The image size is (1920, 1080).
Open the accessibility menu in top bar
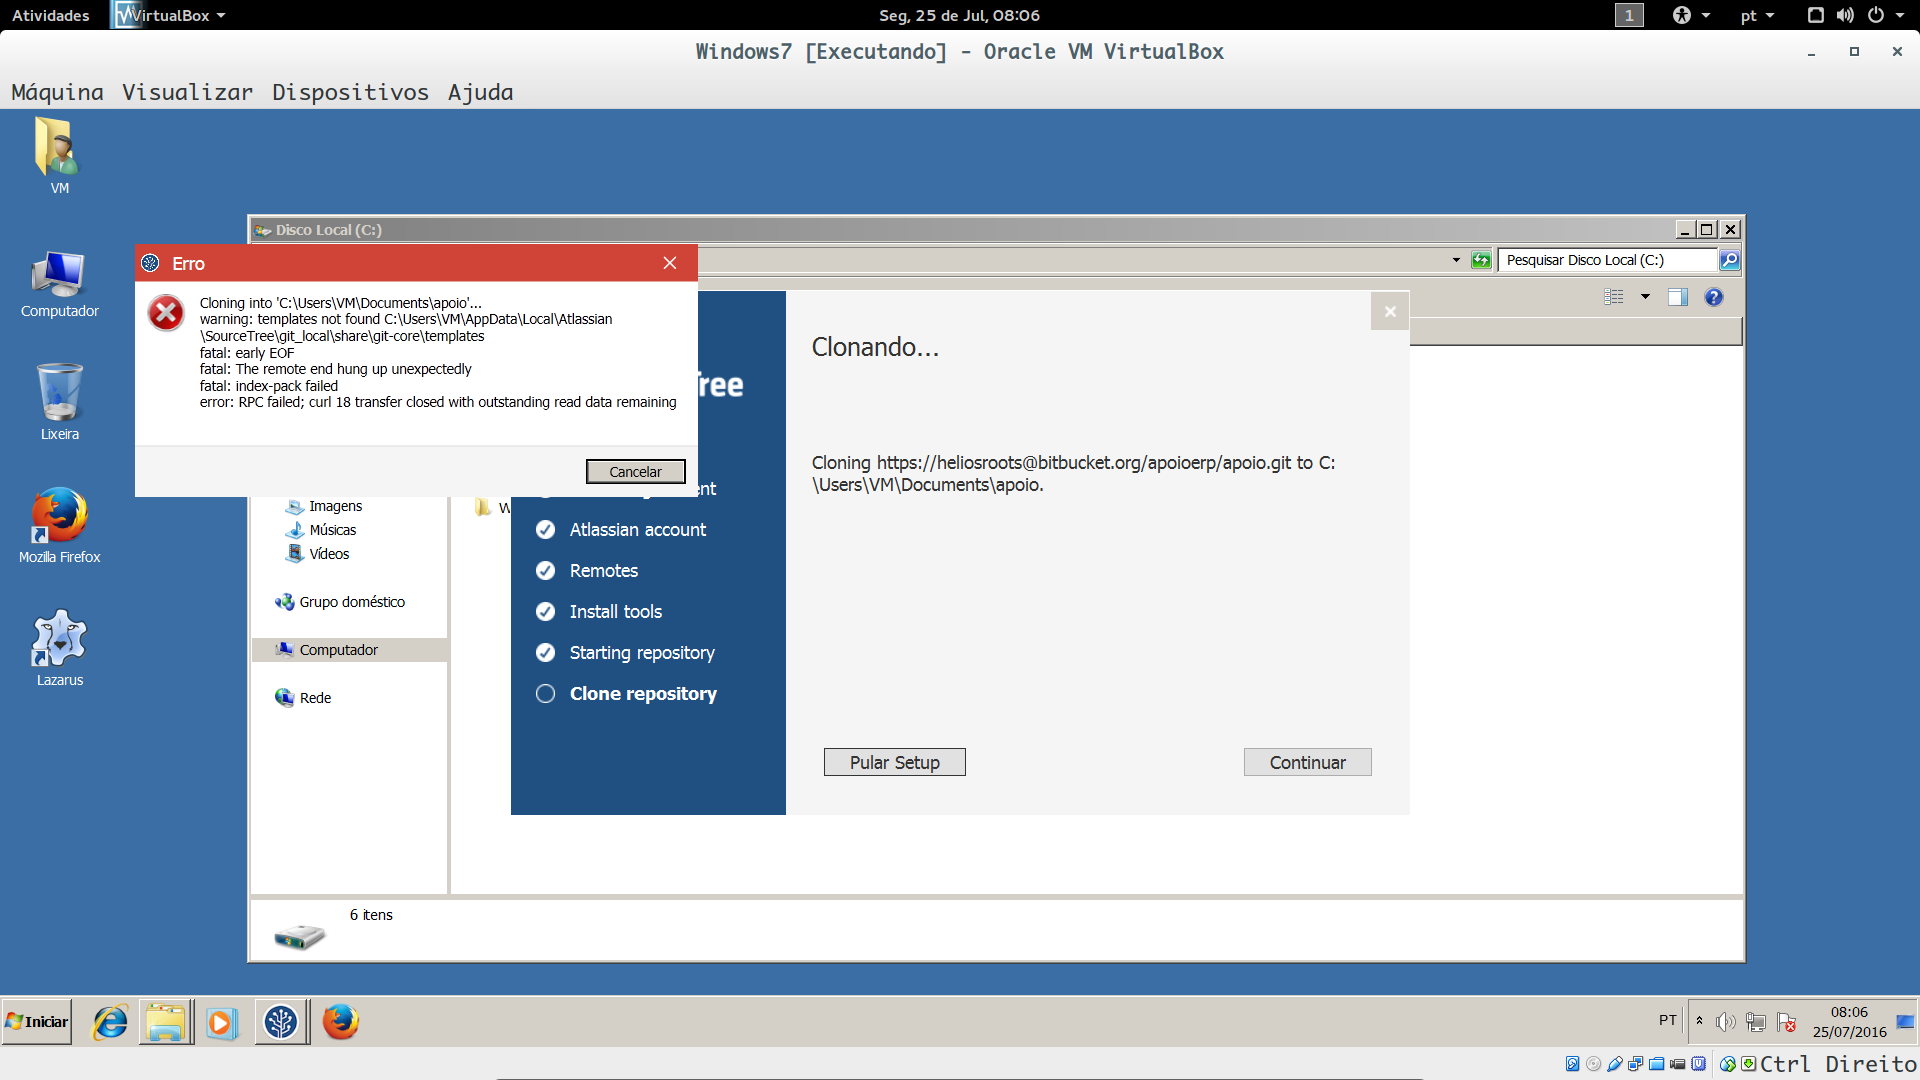pyautogui.click(x=1691, y=15)
